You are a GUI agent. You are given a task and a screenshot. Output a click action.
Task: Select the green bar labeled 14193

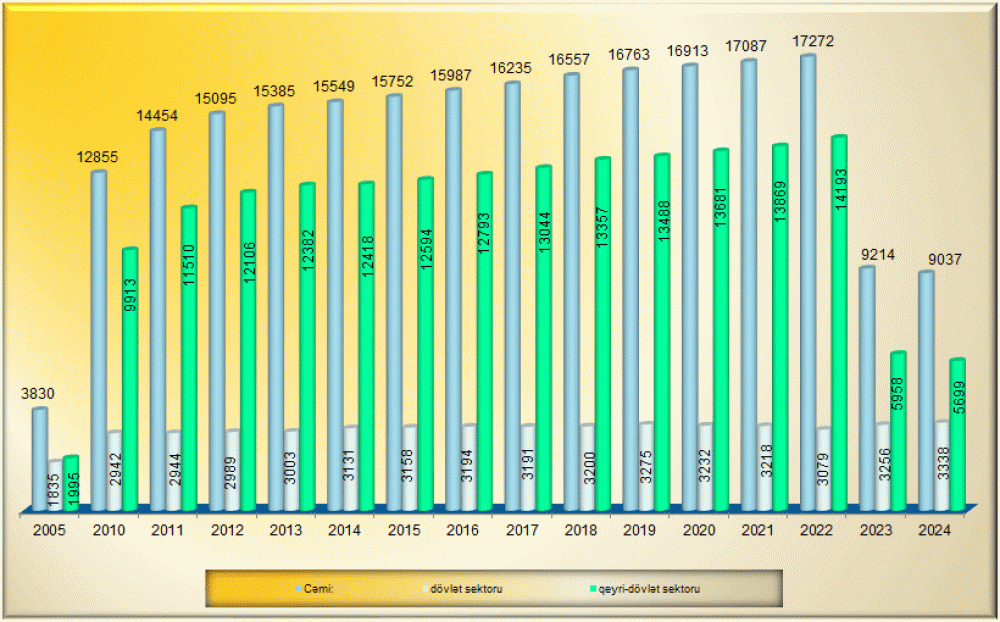pyautogui.click(x=839, y=320)
